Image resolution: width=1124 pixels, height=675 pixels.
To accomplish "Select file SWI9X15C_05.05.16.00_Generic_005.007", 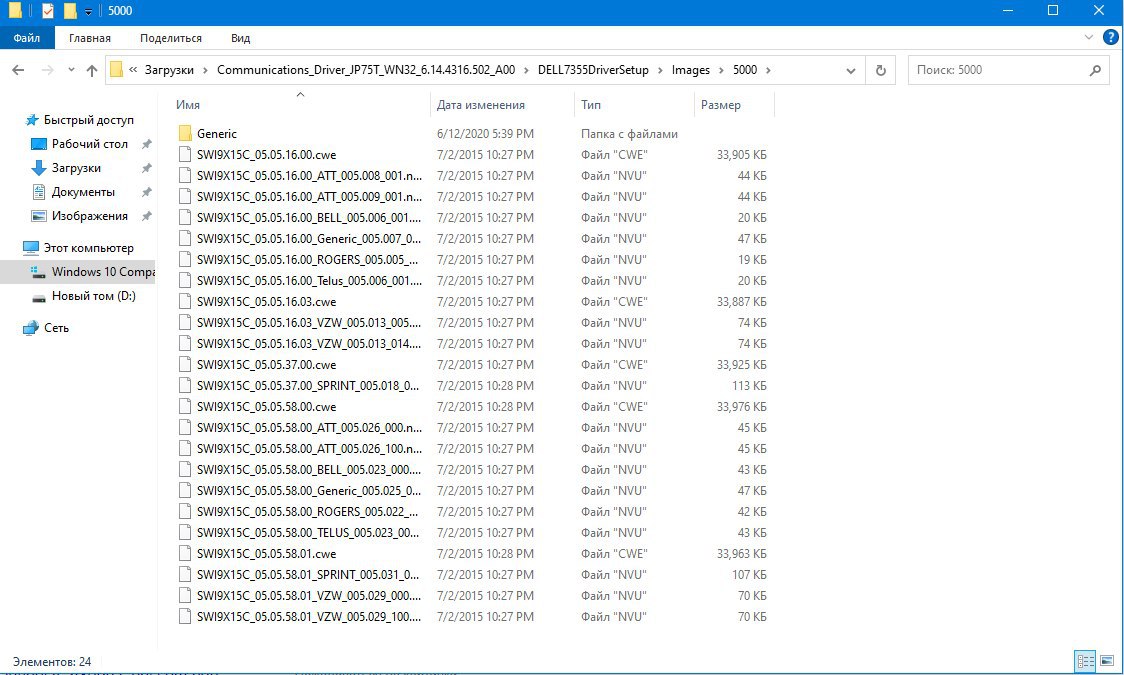I will [x=309, y=239].
